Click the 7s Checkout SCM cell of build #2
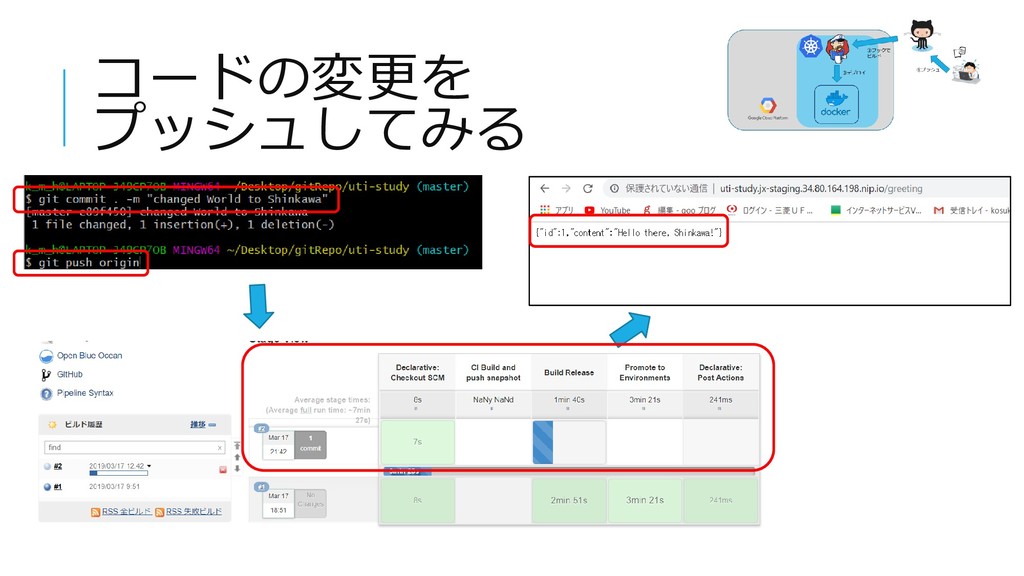The height and width of the screenshot is (576, 1024). pos(417,442)
